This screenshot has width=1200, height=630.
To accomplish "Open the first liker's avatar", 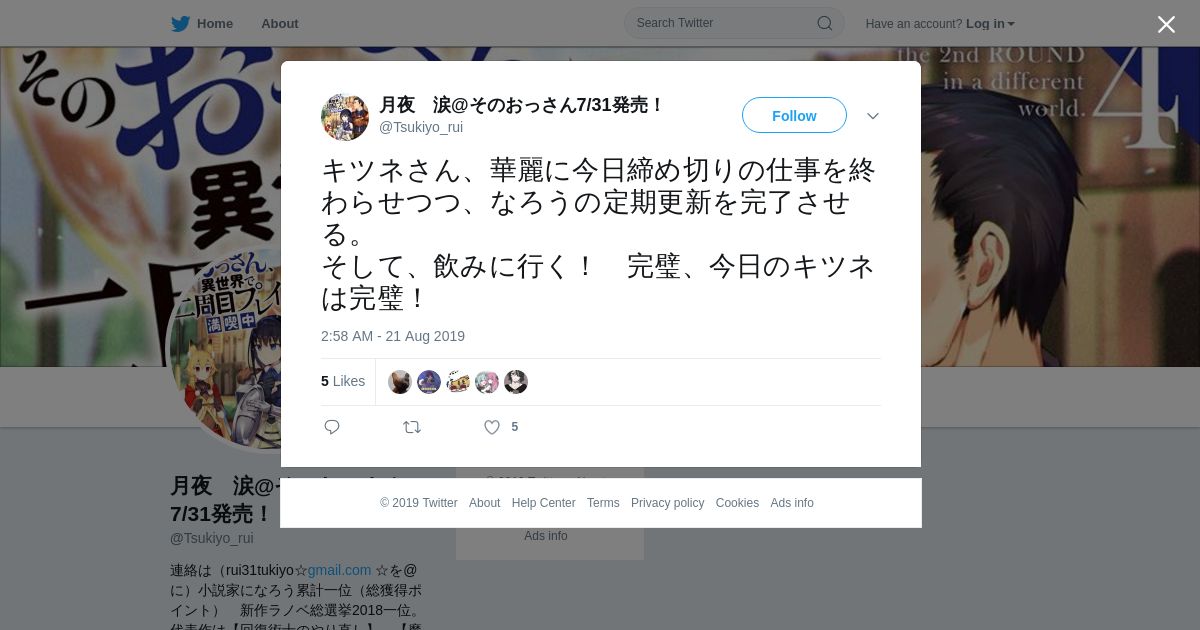I will point(400,382).
